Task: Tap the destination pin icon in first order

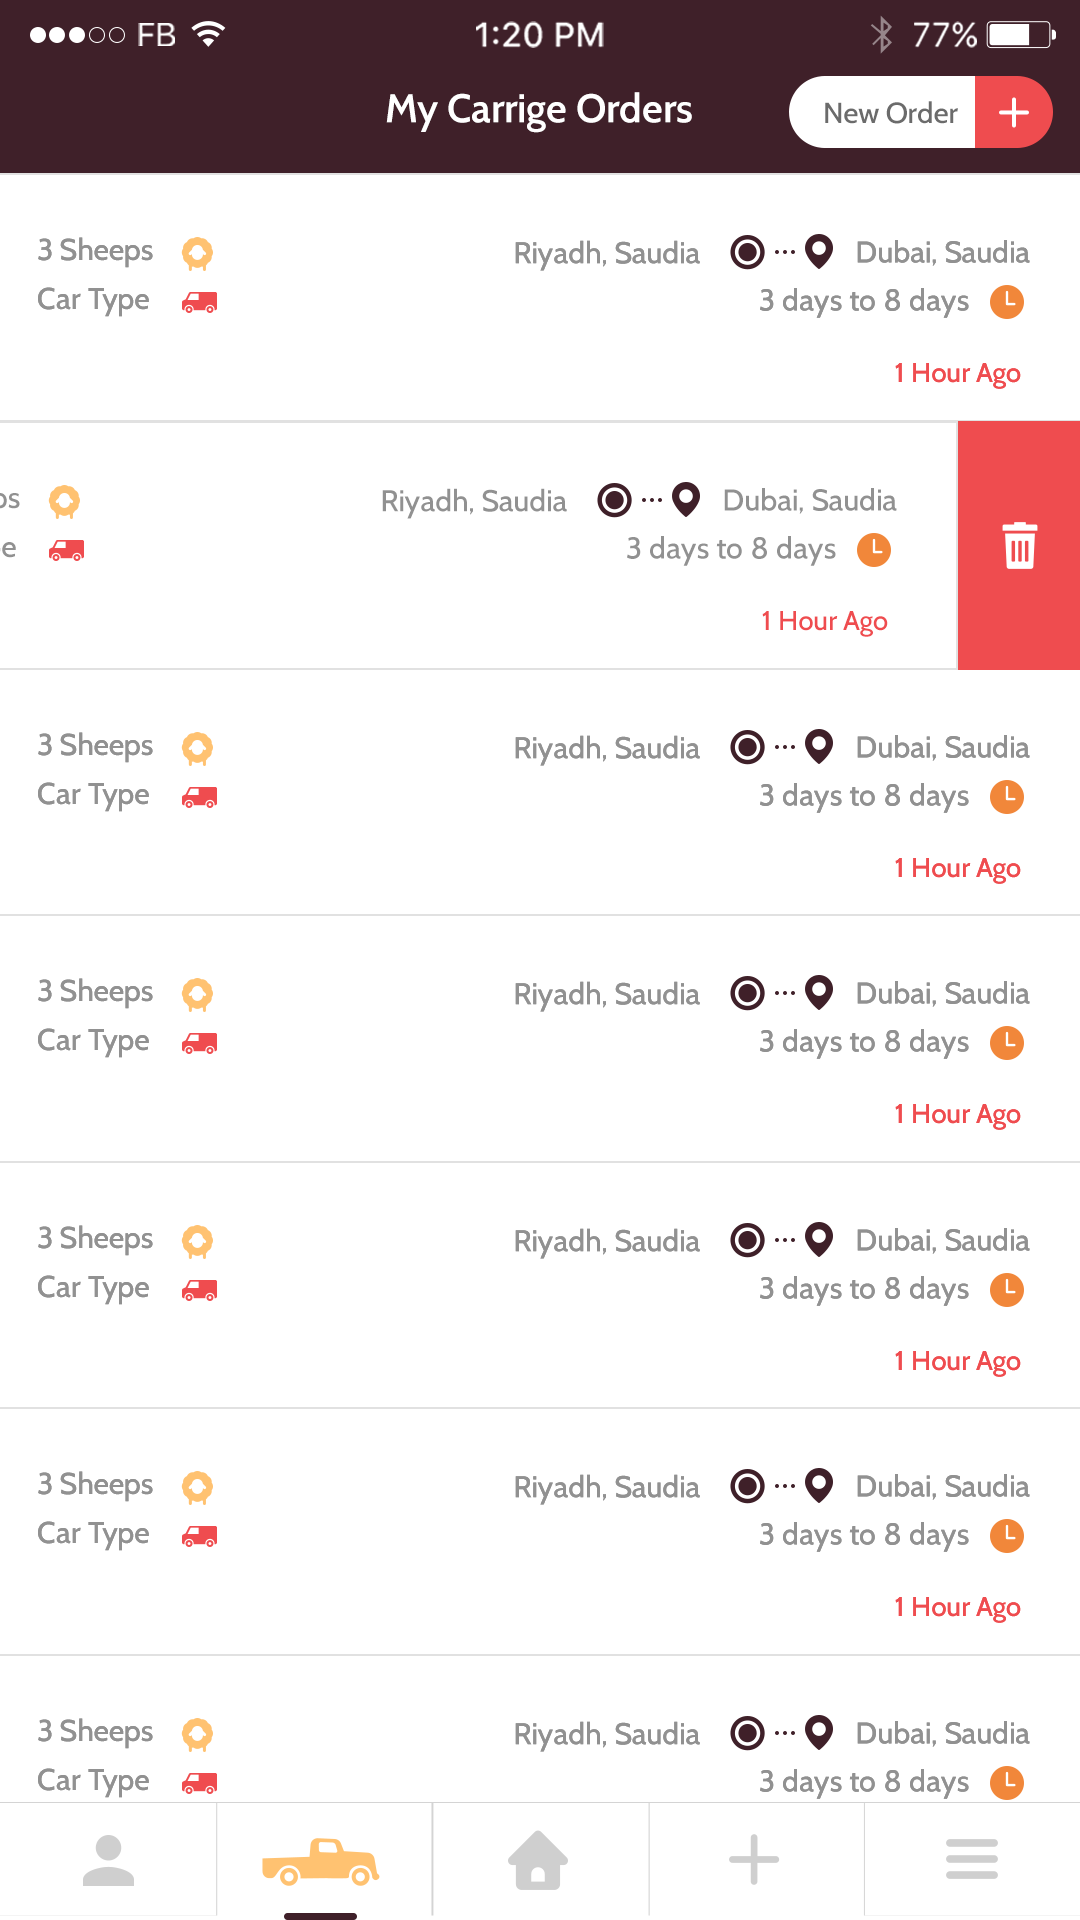Action: (819, 252)
